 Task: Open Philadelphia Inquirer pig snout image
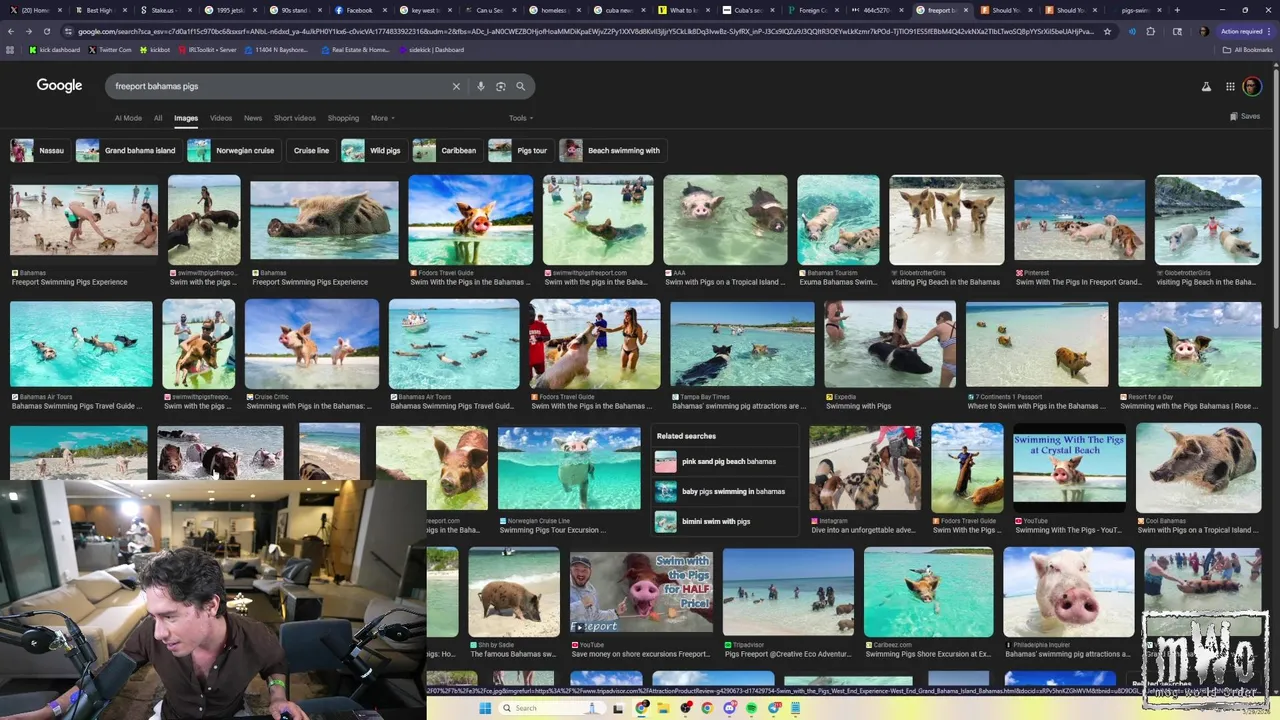[1068, 592]
